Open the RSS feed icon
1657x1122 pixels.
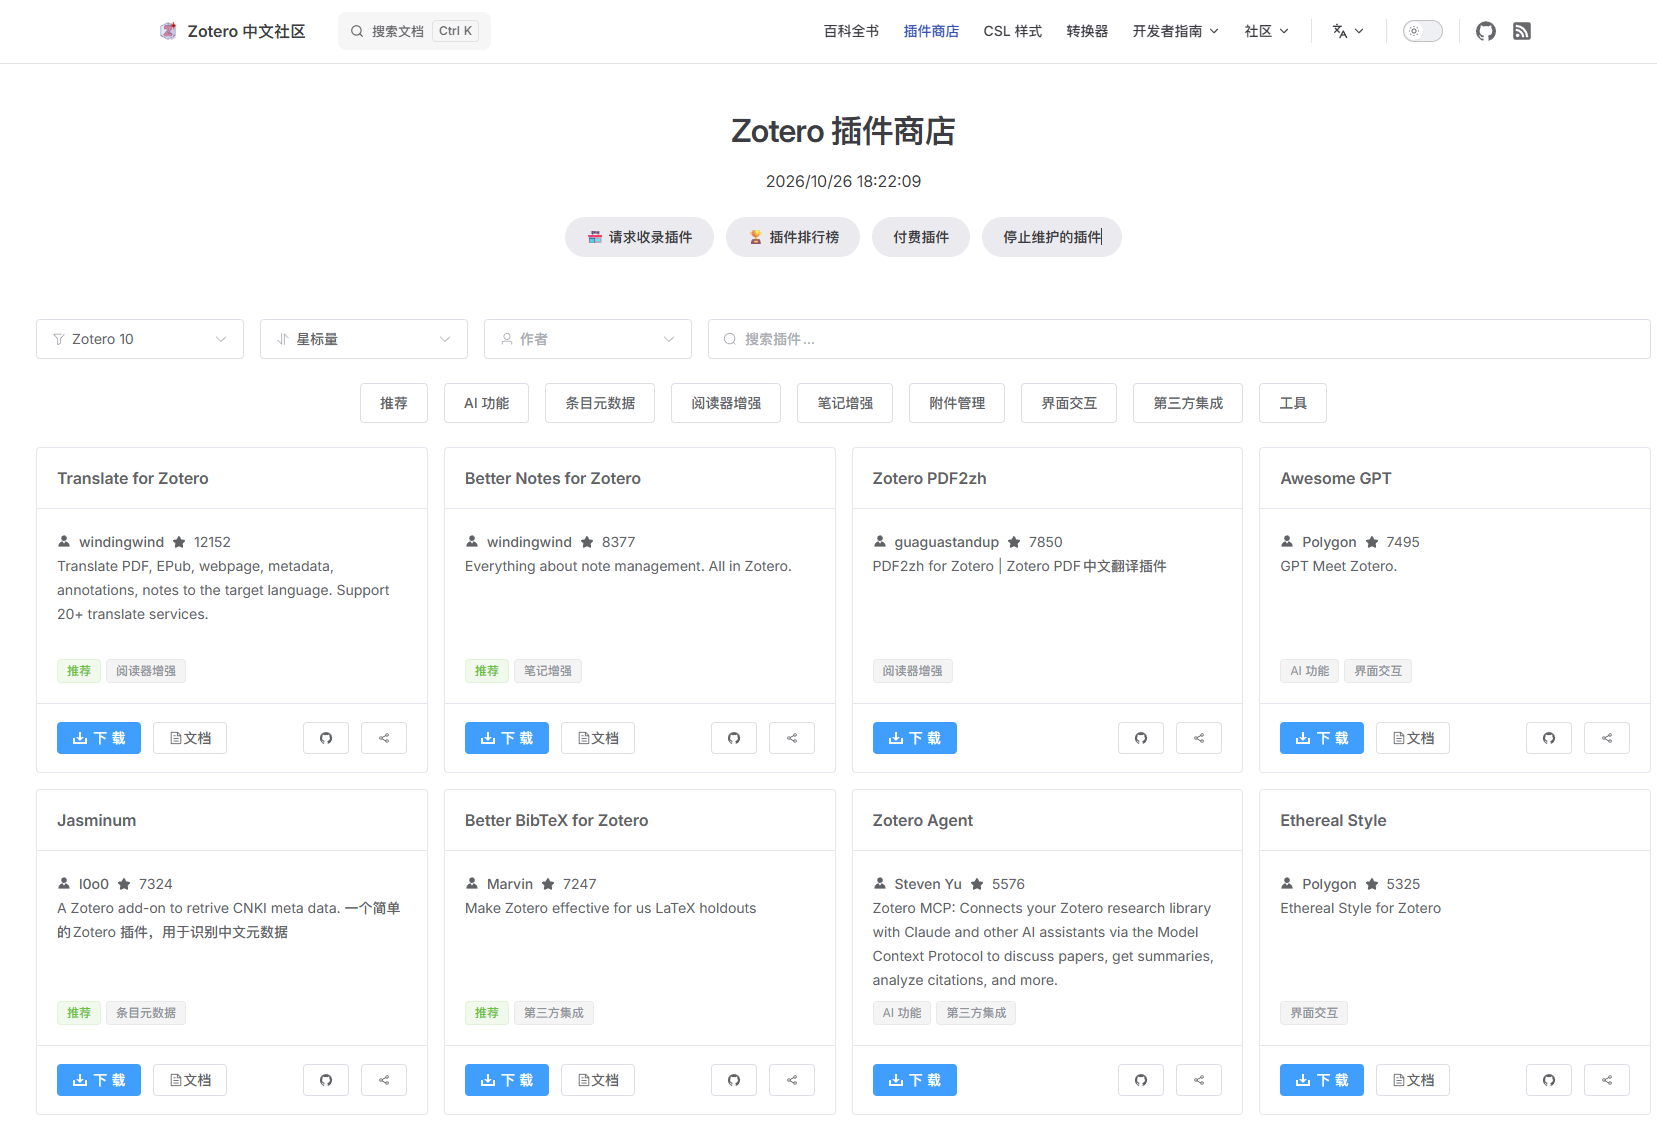click(1522, 31)
